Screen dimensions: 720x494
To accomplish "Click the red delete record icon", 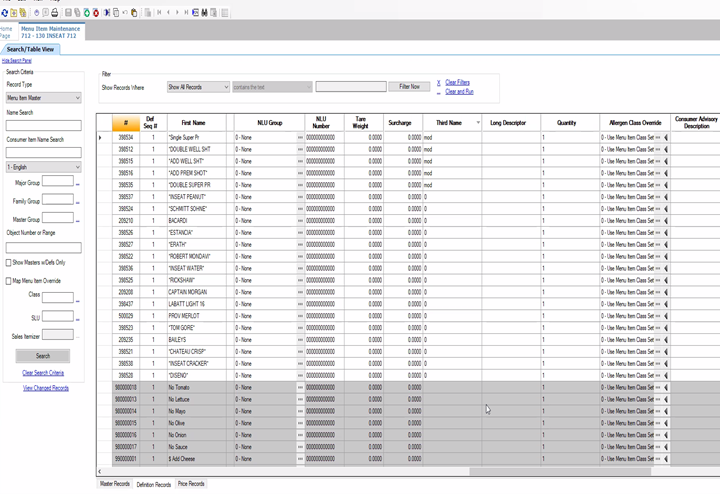I will click(96, 13).
